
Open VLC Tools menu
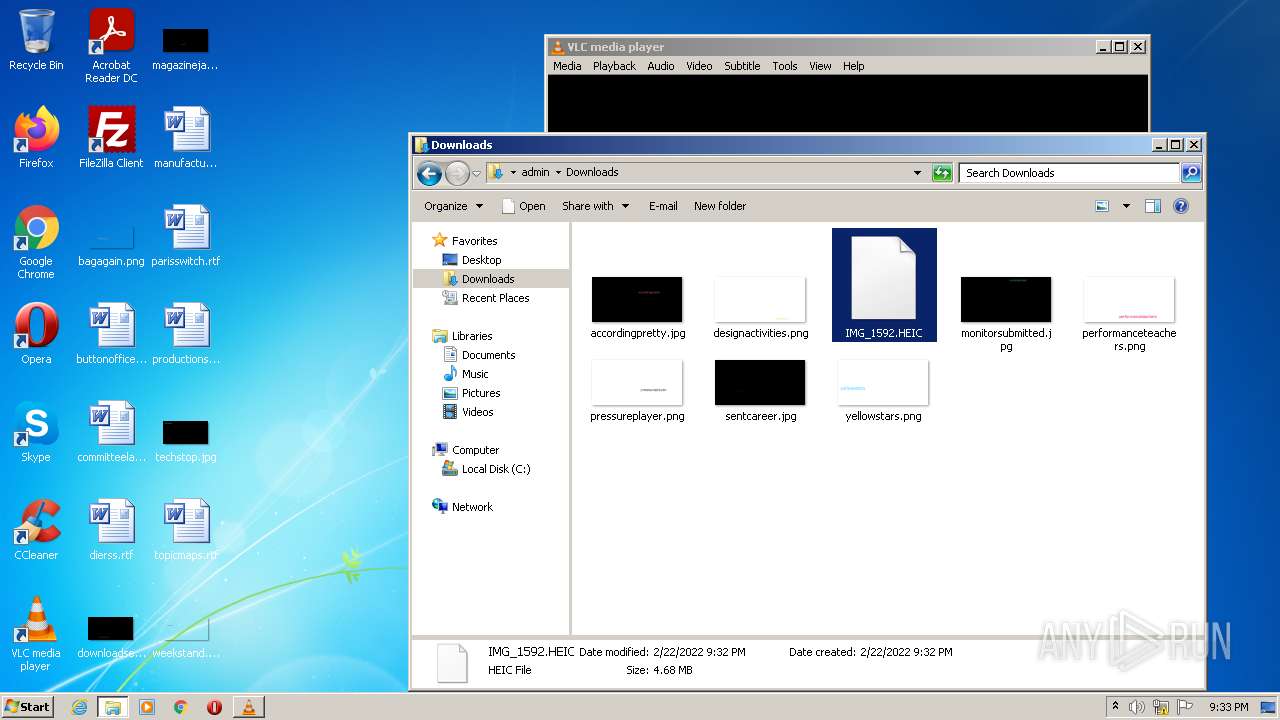tap(785, 66)
